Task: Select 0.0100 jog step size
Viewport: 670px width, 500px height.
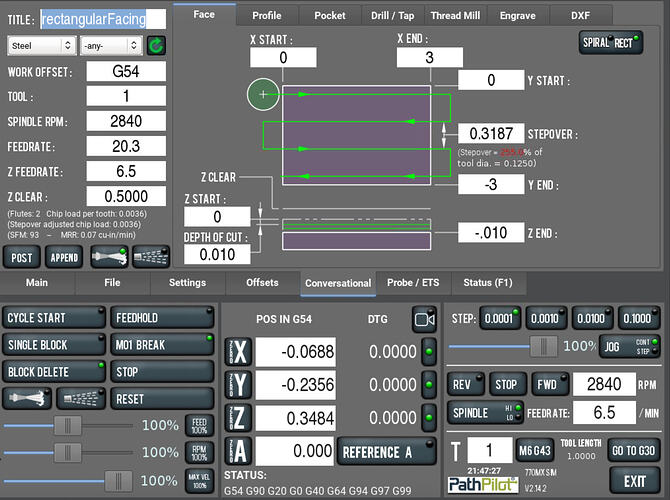Action: pos(592,318)
